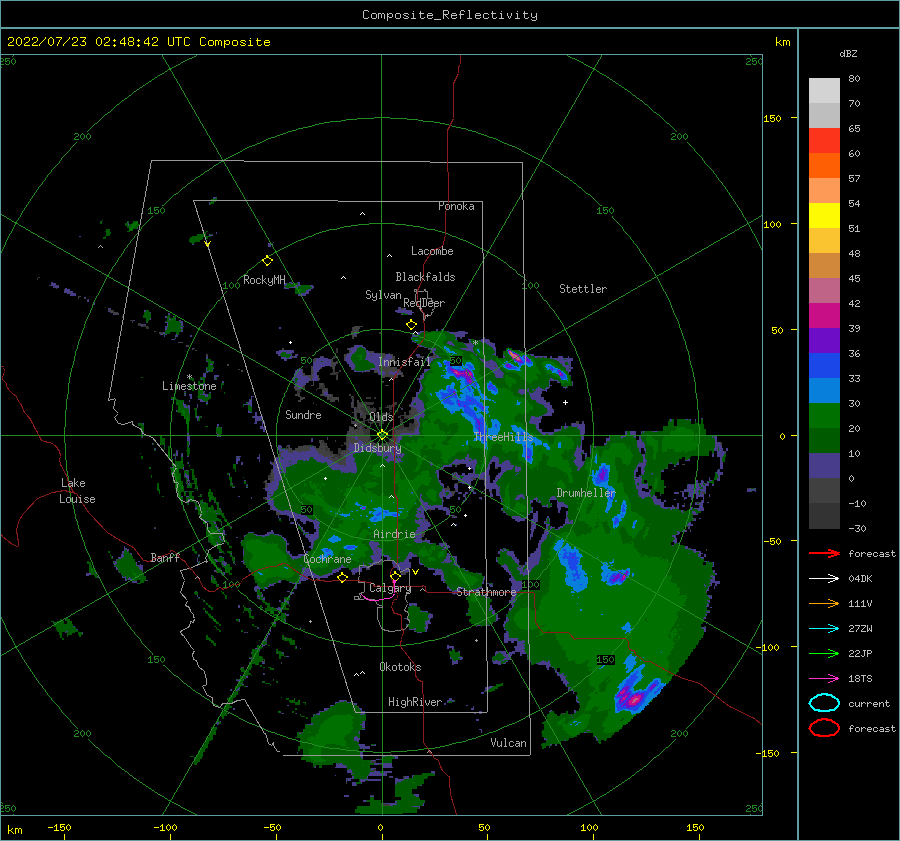Screen dimensions: 900x841
Task: Click the magenta storm core near Vulcan range ring
Action: (635, 699)
